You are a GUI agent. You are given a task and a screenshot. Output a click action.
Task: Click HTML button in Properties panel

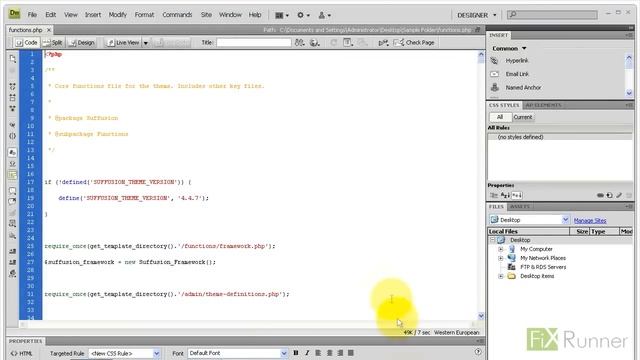point(21,353)
